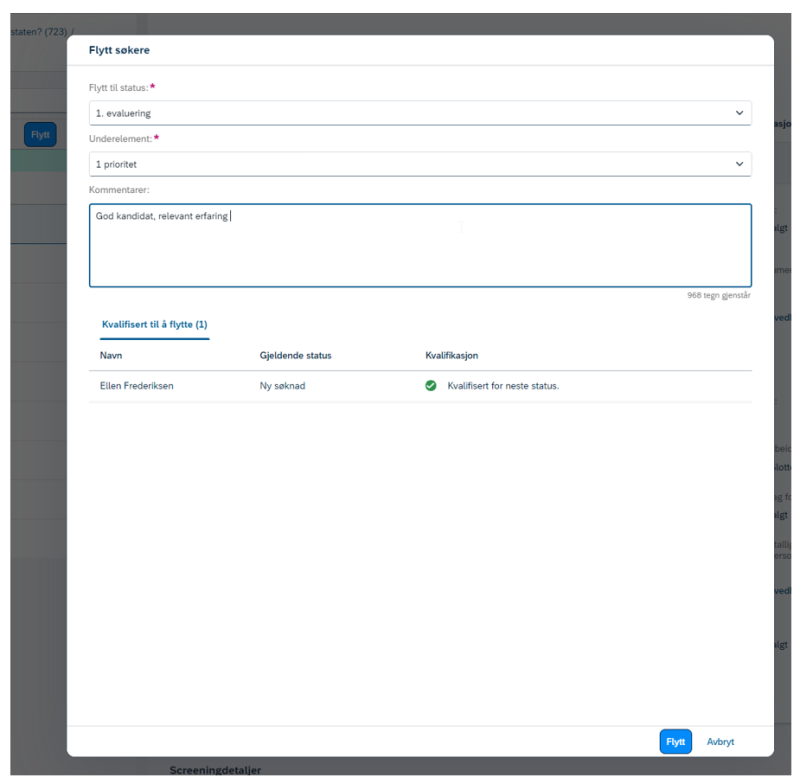This screenshot has width=800, height=784.
Task: Click into the Kommentarer text area
Action: click(420, 245)
